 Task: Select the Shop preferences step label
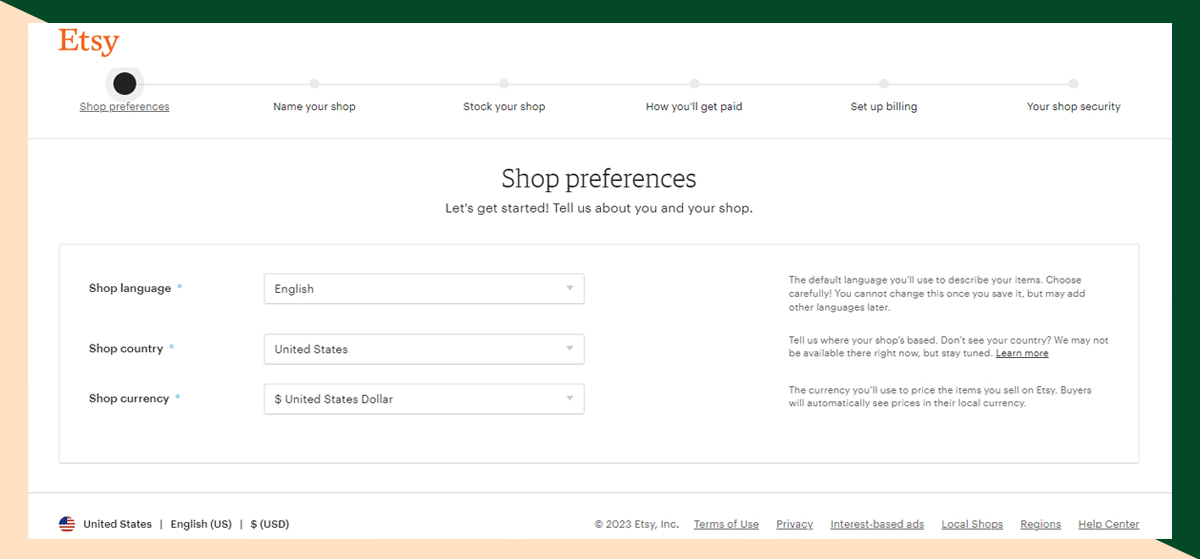125,107
